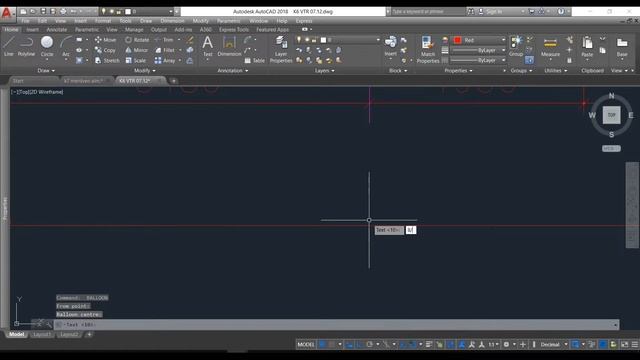Toggle grid display in status bar
This screenshot has height=360, width=640.
pos(322,344)
